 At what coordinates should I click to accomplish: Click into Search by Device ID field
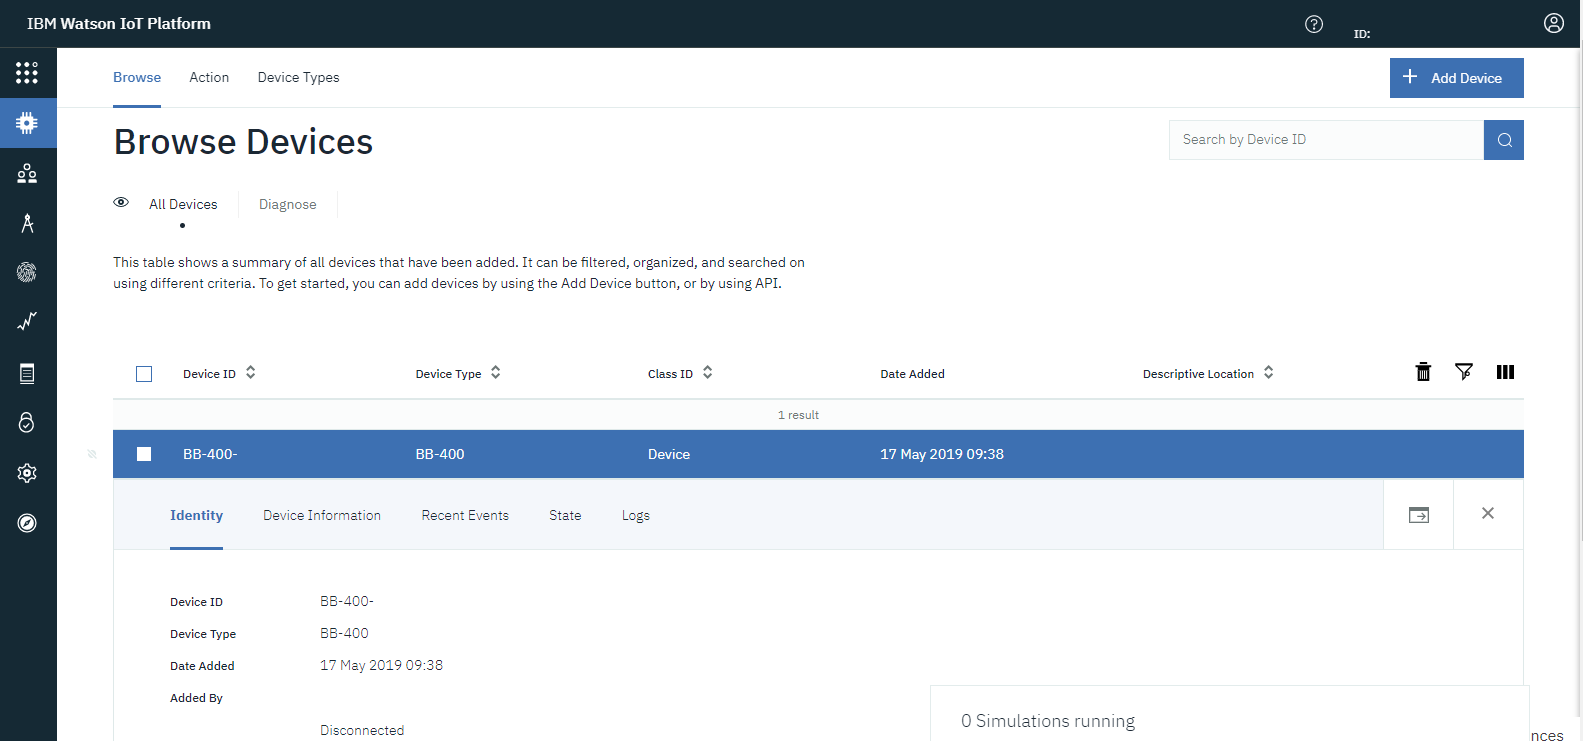coord(1326,140)
